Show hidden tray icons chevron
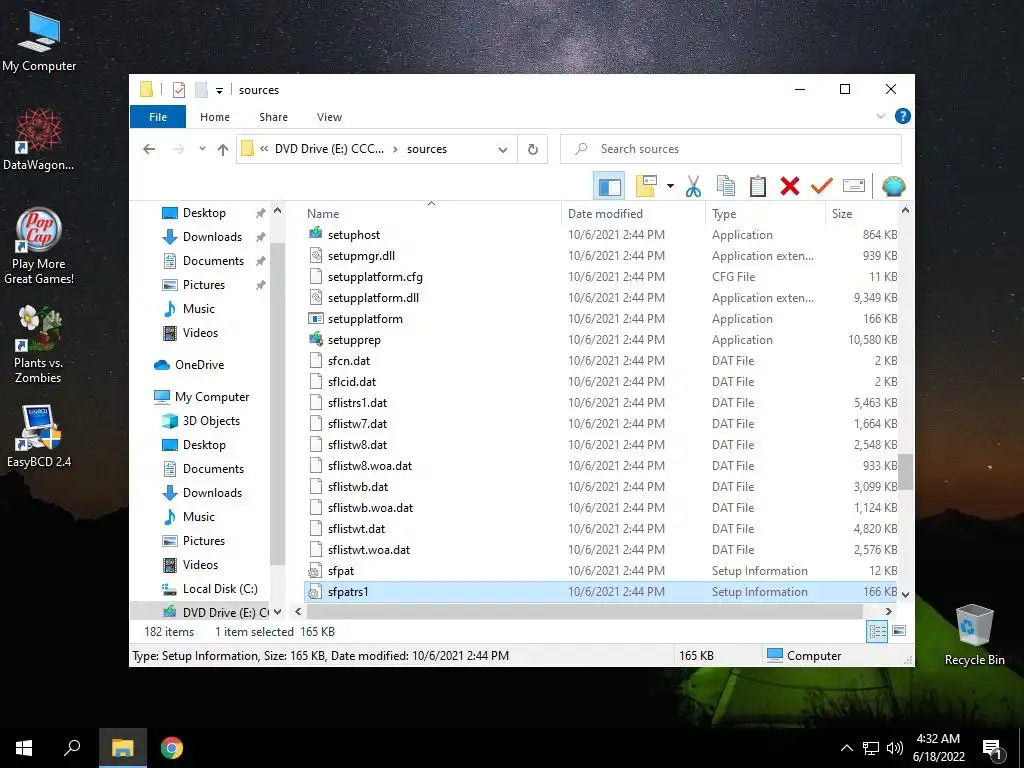The image size is (1024, 768). click(846, 748)
